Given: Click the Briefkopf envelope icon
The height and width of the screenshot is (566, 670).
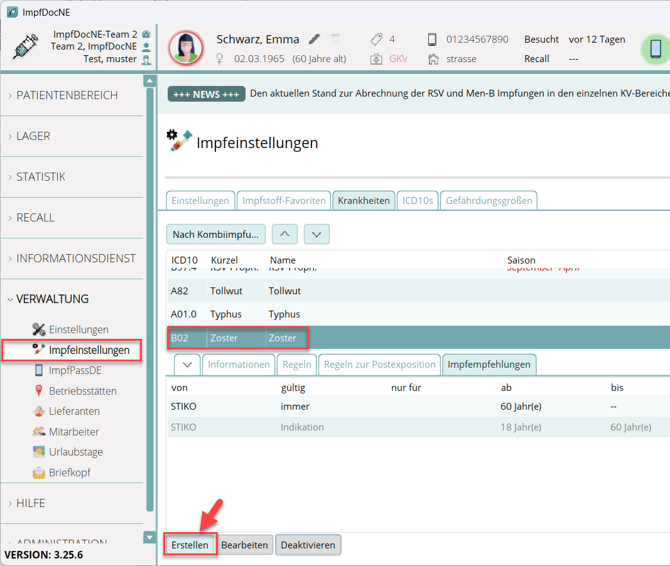Looking at the screenshot, I should [x=39, y=473].
